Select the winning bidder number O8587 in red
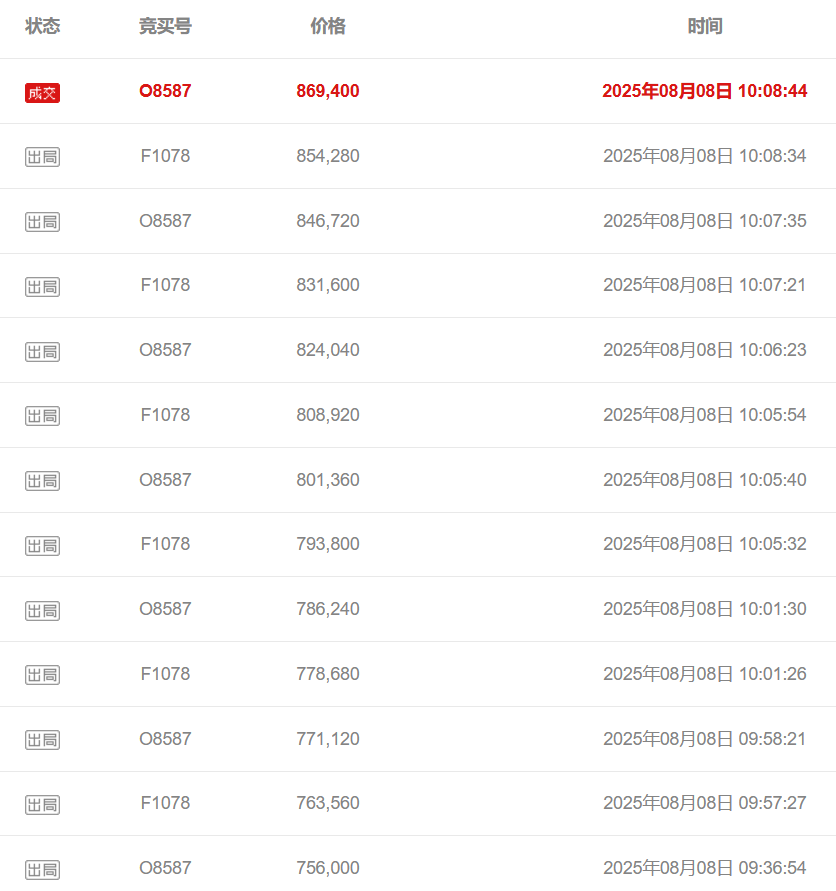This screenshot has width=836, height=891. coord(165,91)
